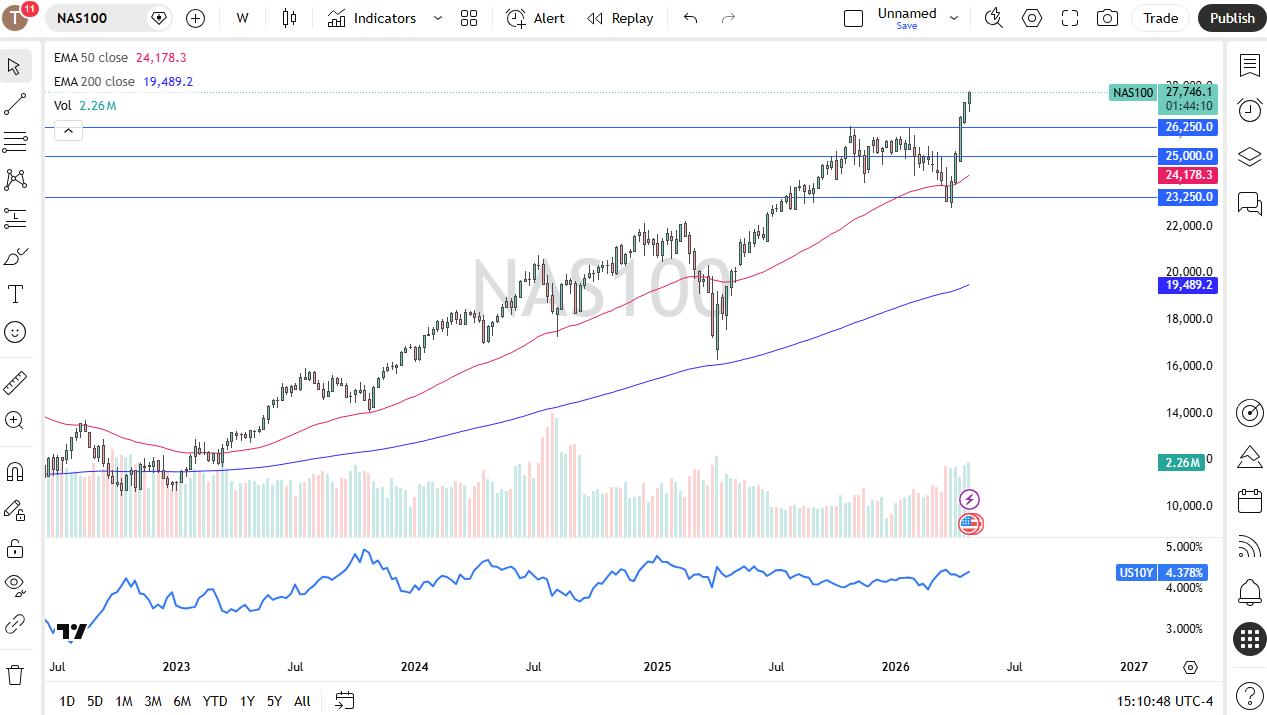The height and width of the screenshot is (715, 1267).
Task: Enter fullscreen mode
Action: point(1069,18)
